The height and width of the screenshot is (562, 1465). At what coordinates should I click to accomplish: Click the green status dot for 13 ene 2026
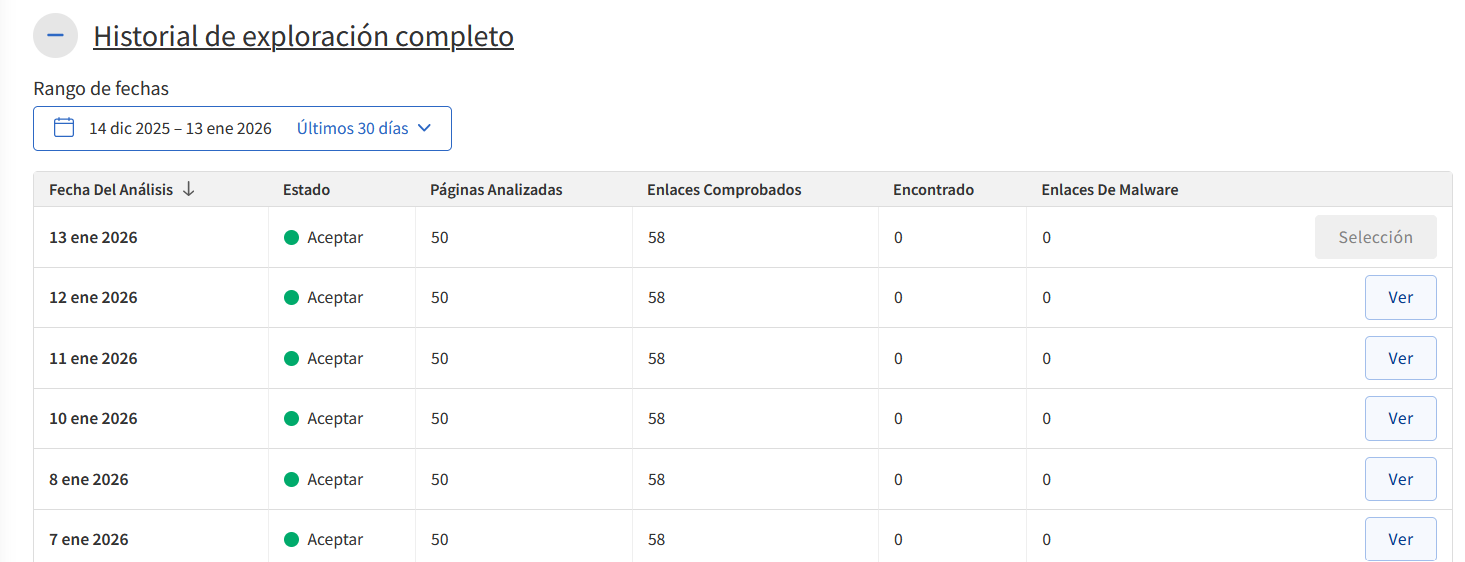pyautogui.click(x=292, y=238)
